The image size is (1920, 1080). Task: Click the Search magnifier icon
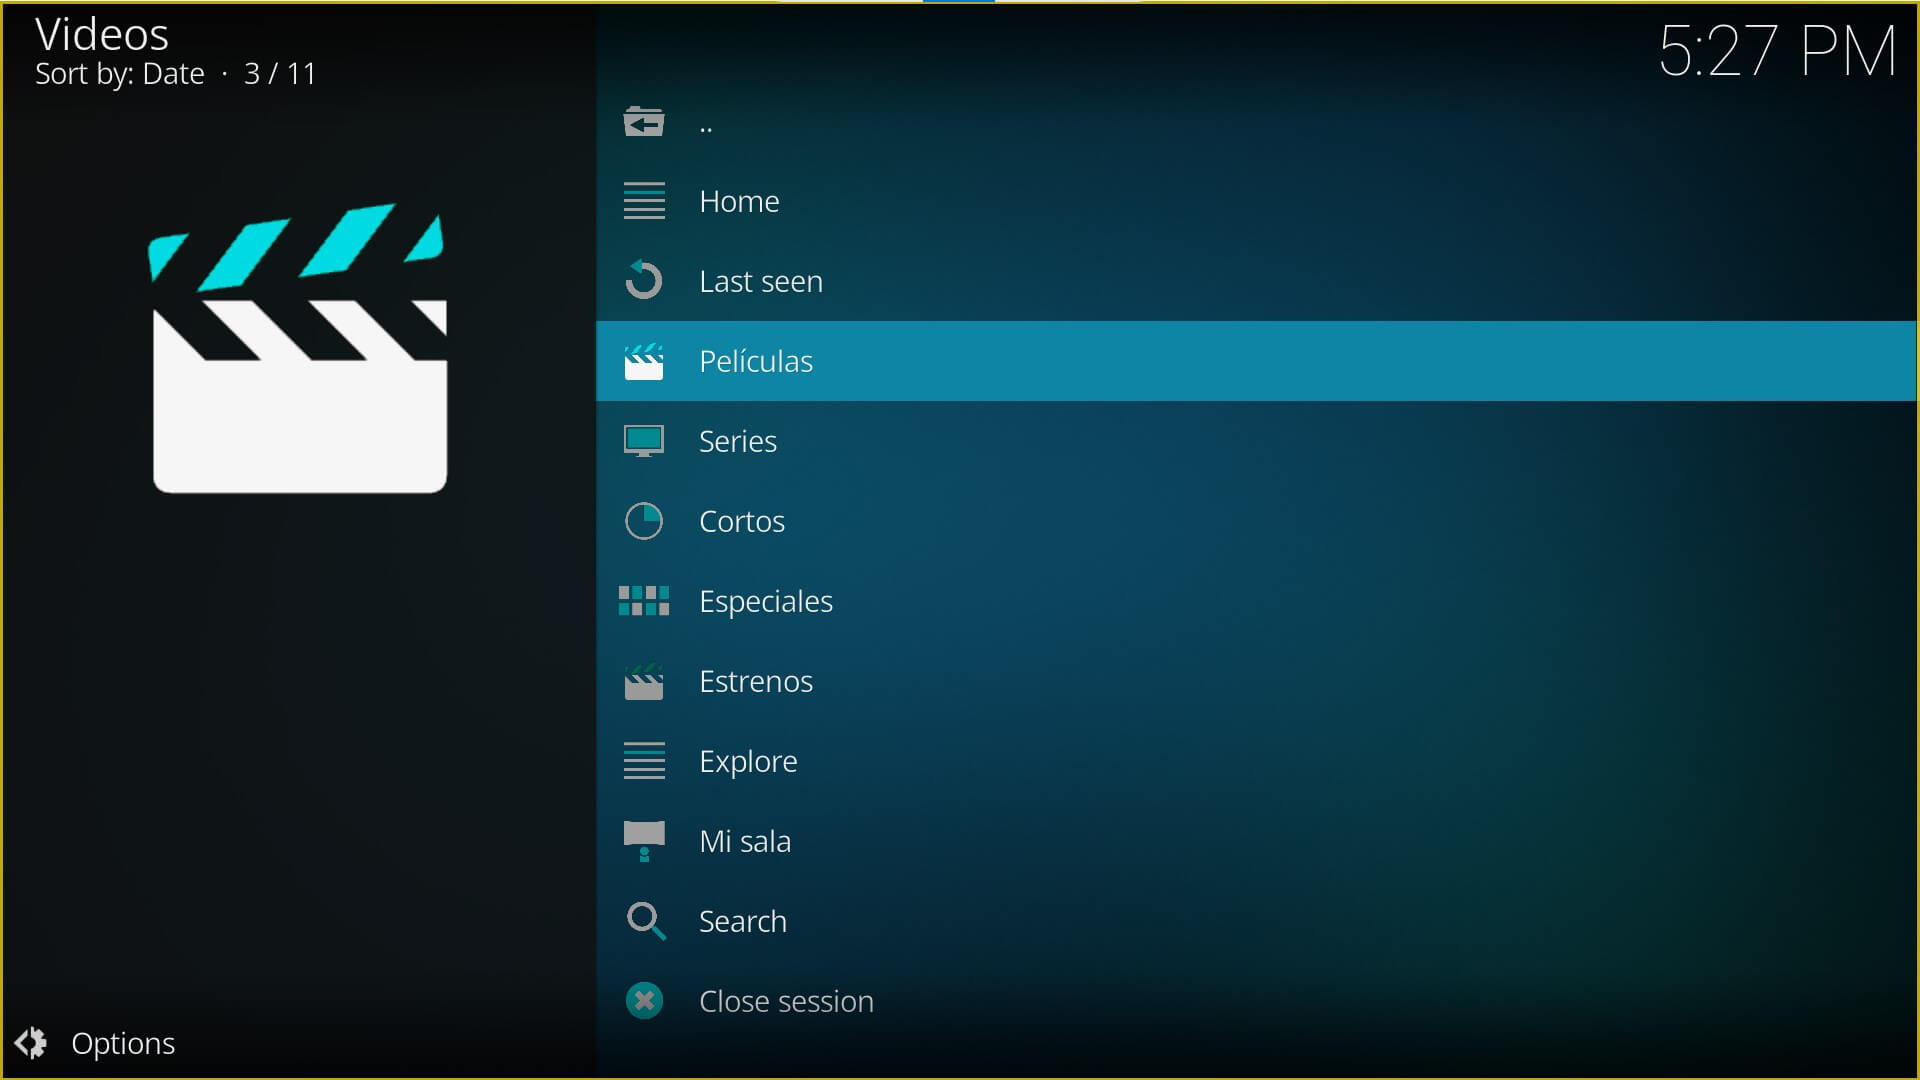tap(645, 921)
